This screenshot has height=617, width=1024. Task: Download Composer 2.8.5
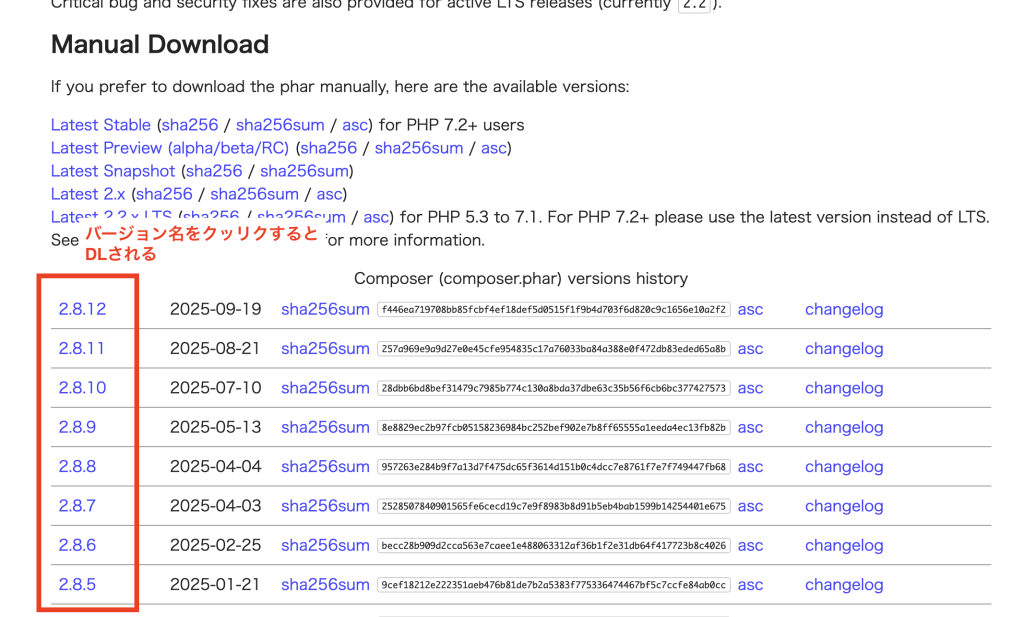77,585
